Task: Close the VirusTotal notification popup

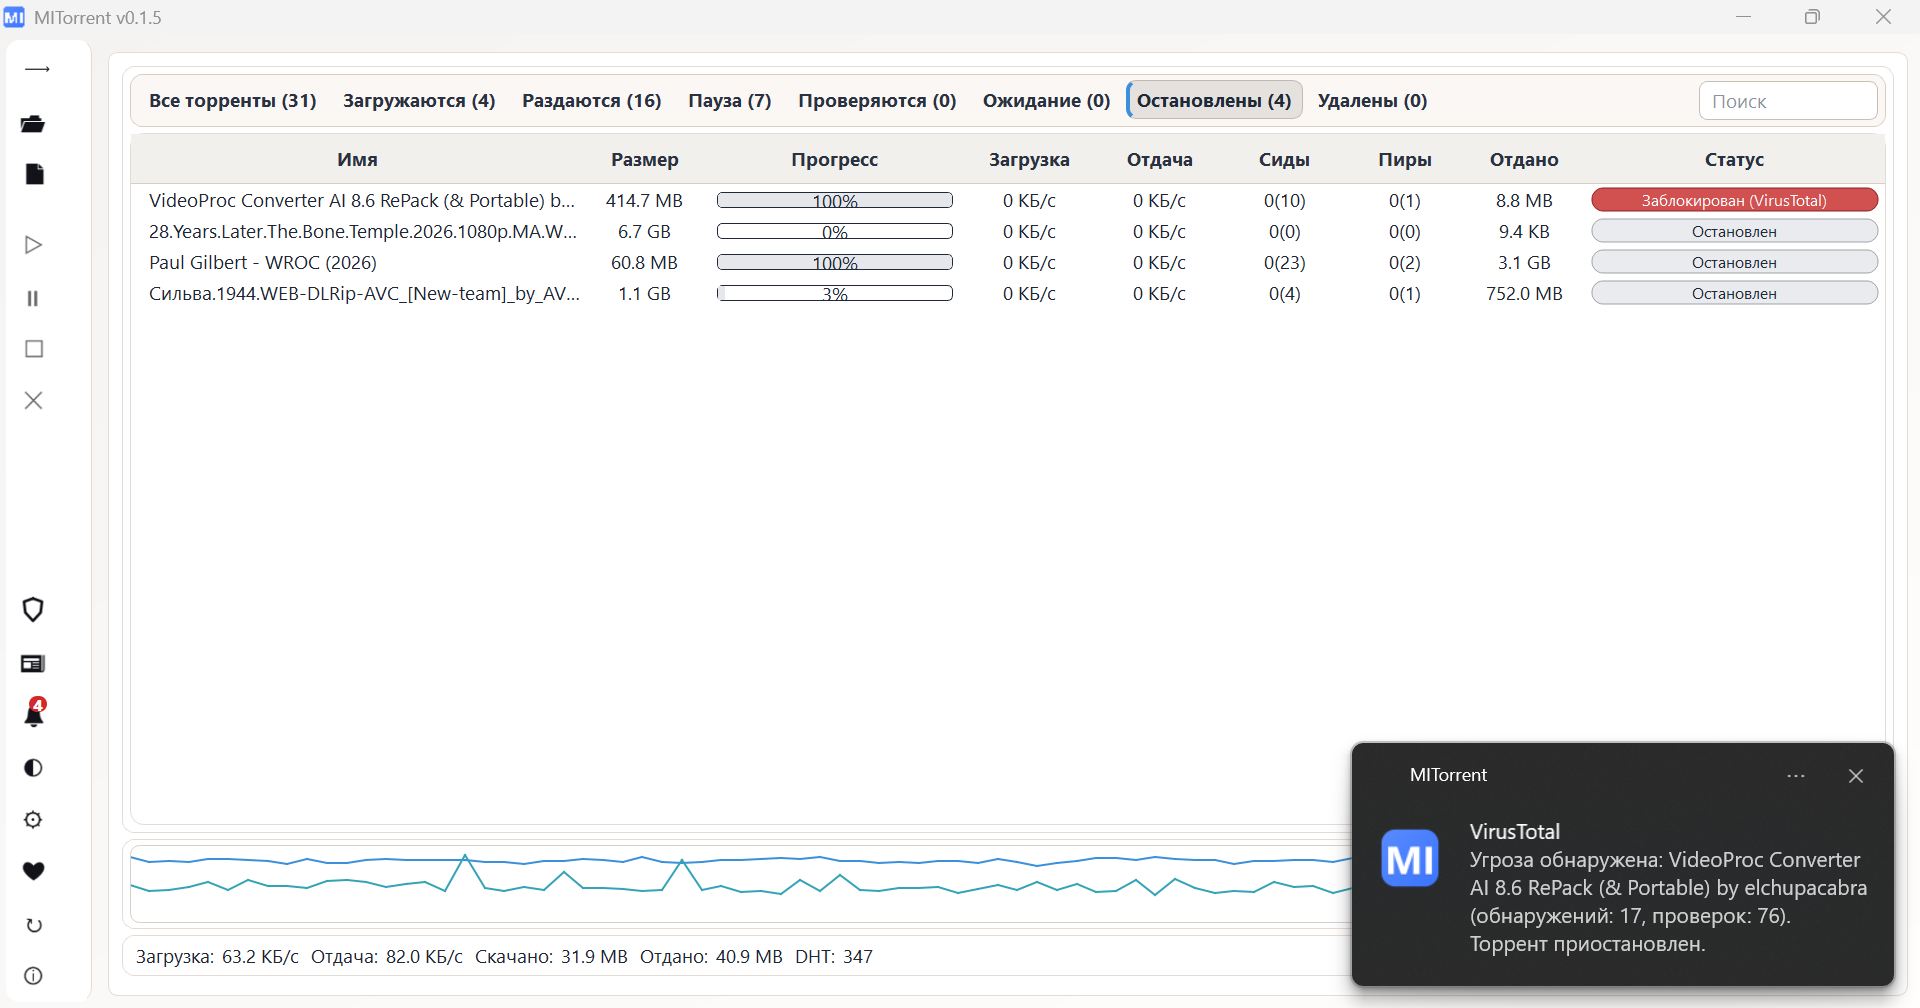Action: [1855, 776]
